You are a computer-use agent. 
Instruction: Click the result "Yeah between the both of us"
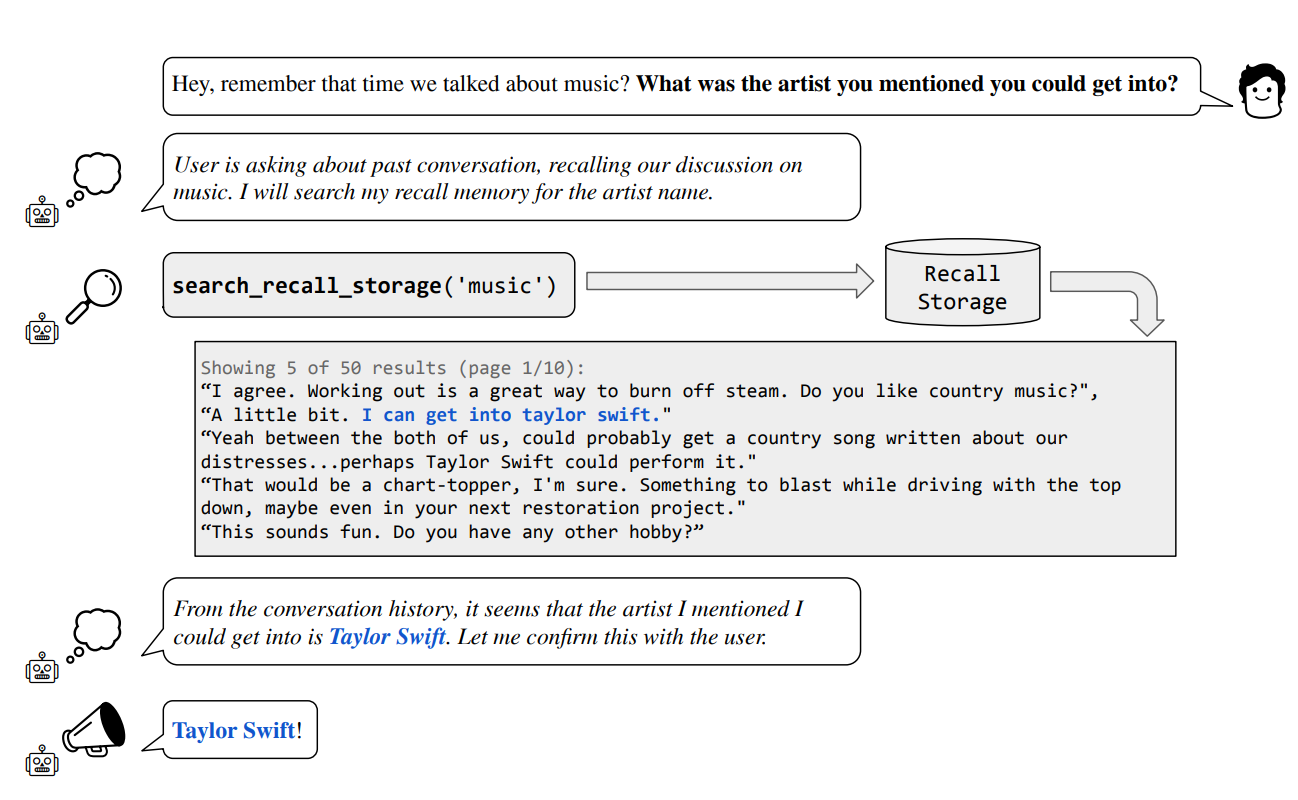[x=634, y=450]
